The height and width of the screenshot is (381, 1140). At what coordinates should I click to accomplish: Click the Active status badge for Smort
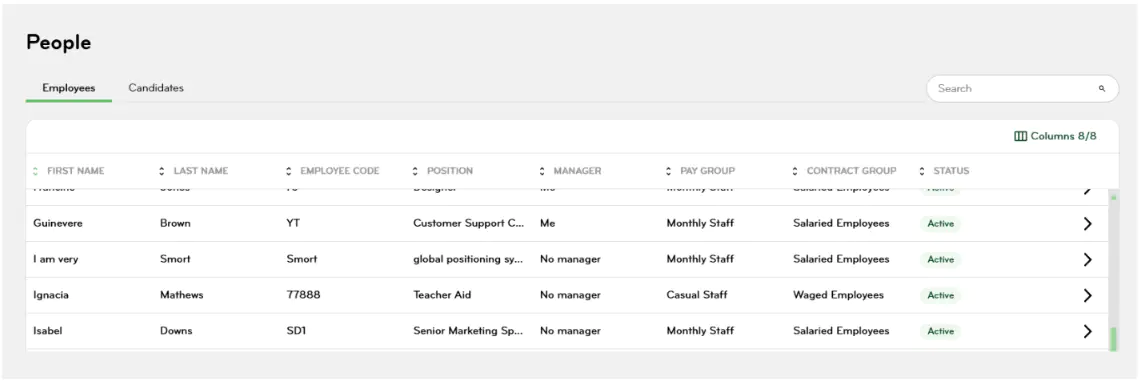point(940,260)
